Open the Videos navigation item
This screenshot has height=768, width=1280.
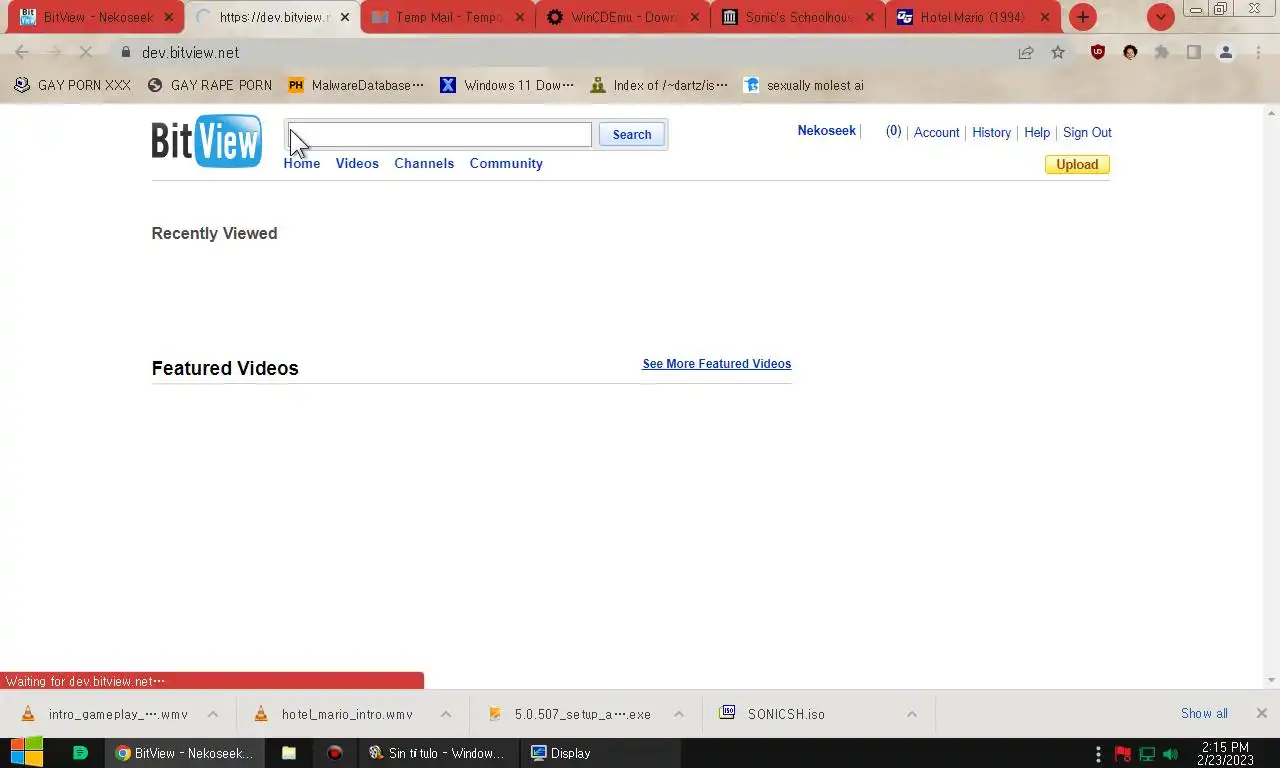(357, 163)
